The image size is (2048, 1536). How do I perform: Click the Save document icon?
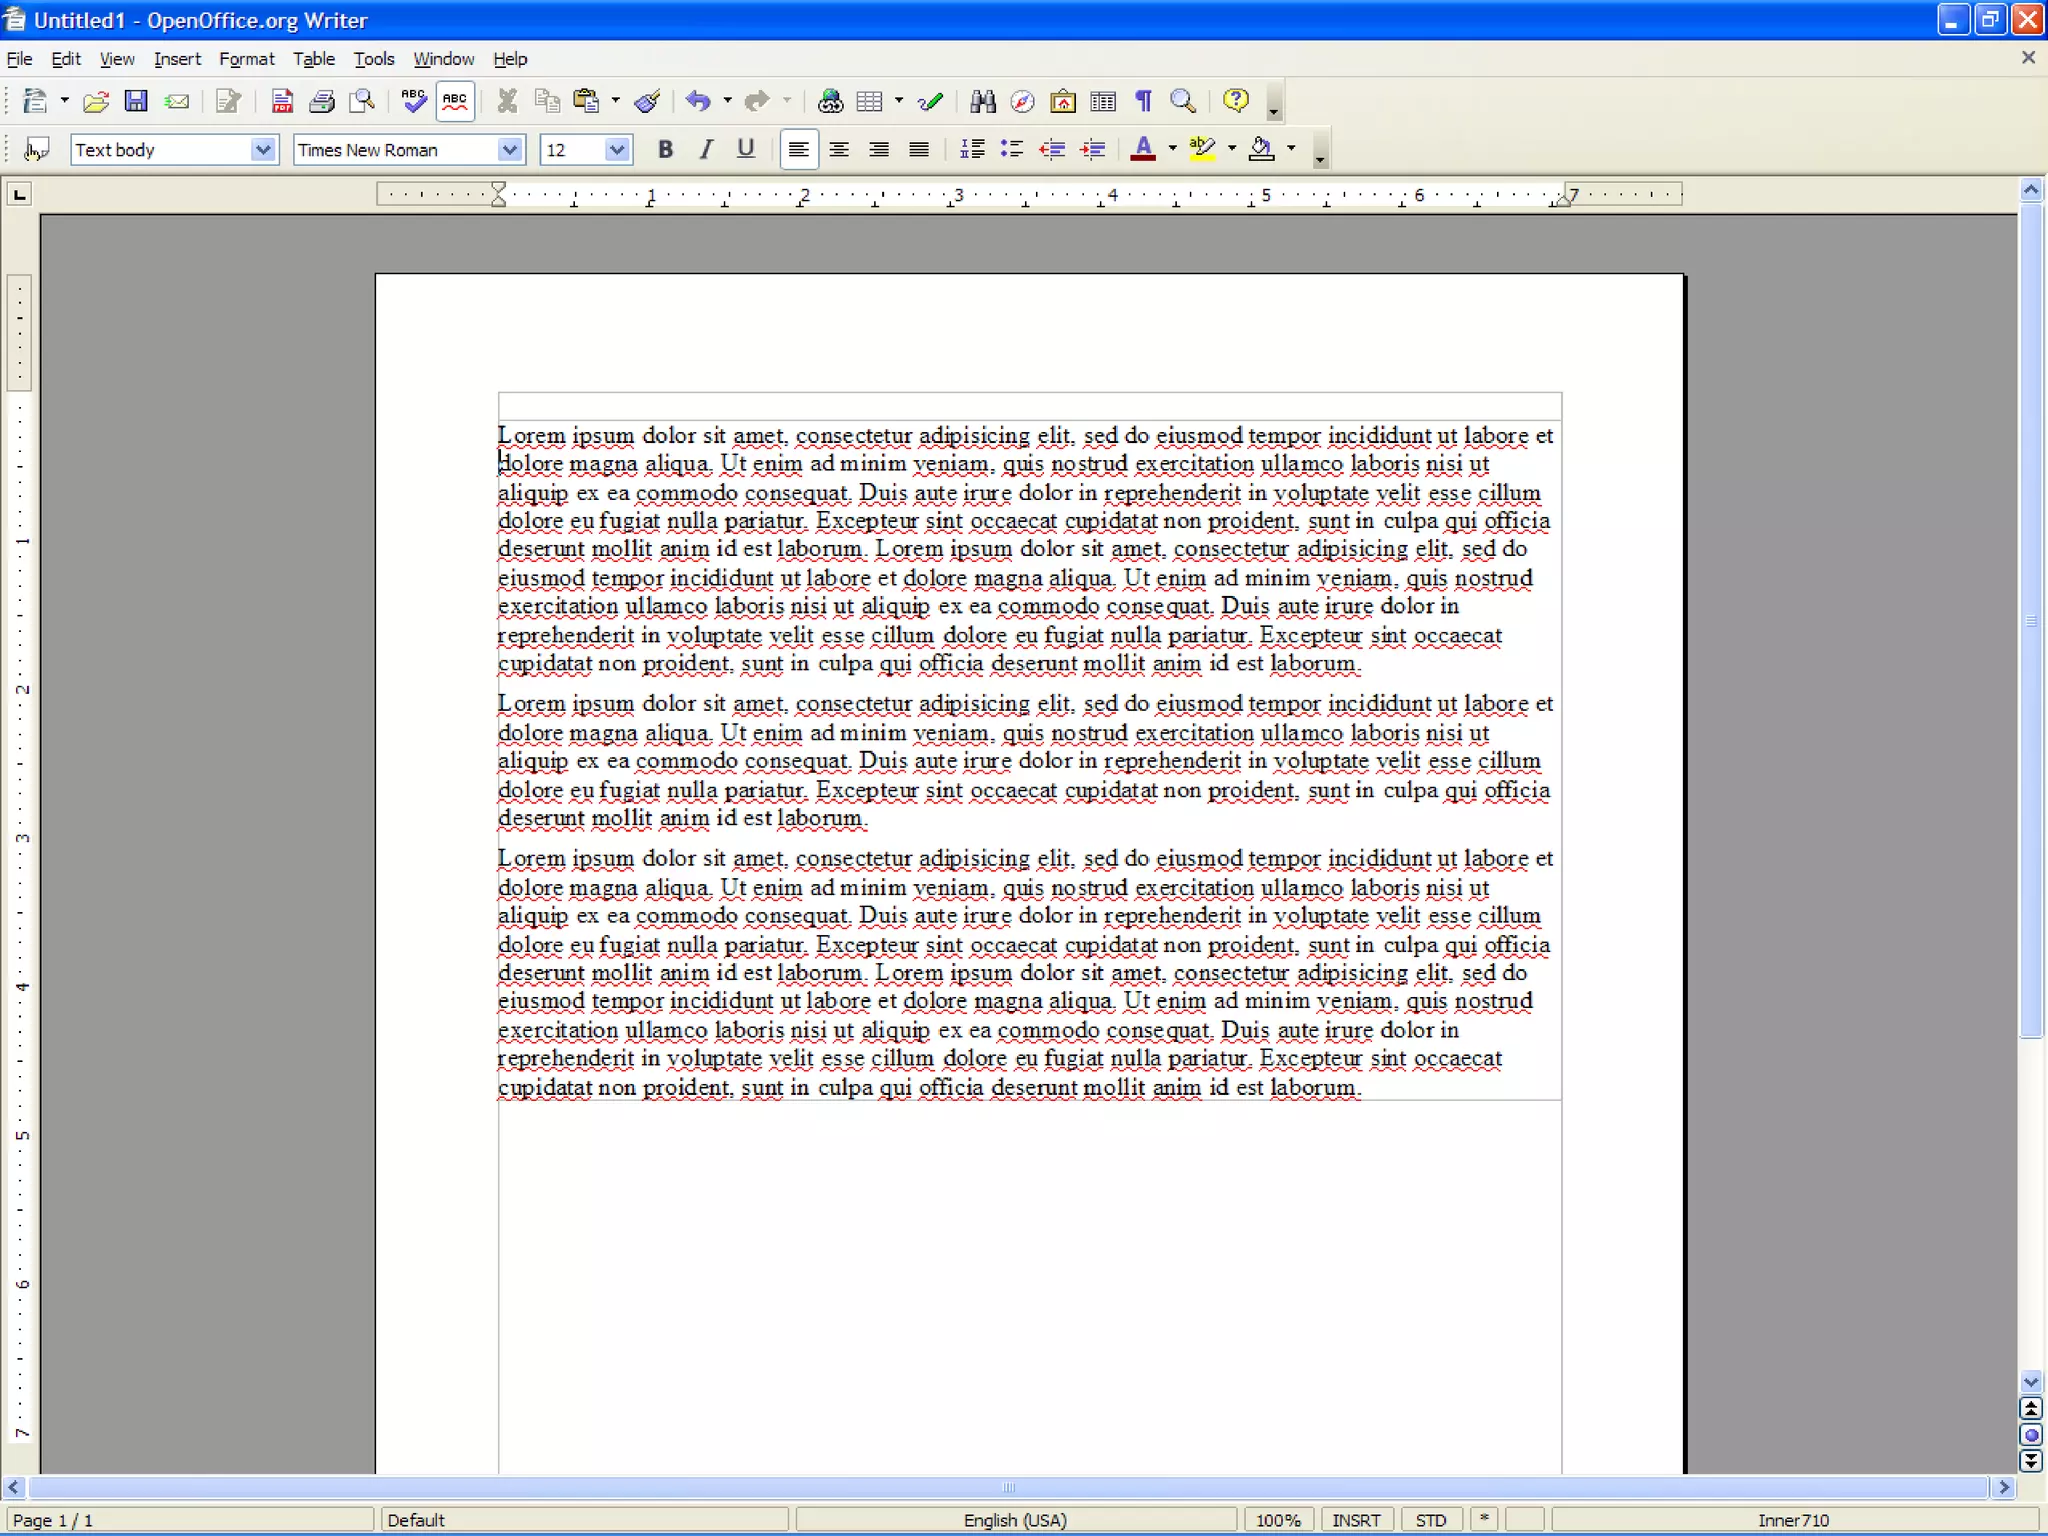pyautogui.click(x=135, y=101)
